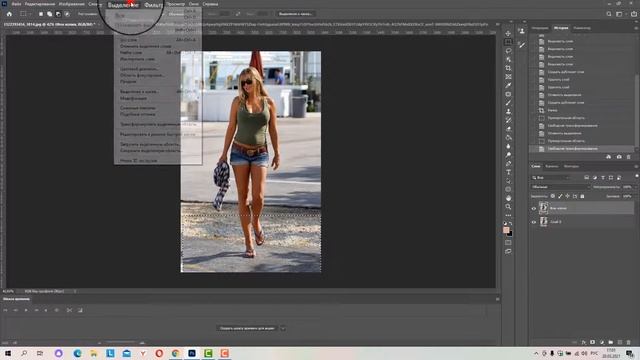Select the Rectangular Marquee tool in toolbar

coord(508,42)
